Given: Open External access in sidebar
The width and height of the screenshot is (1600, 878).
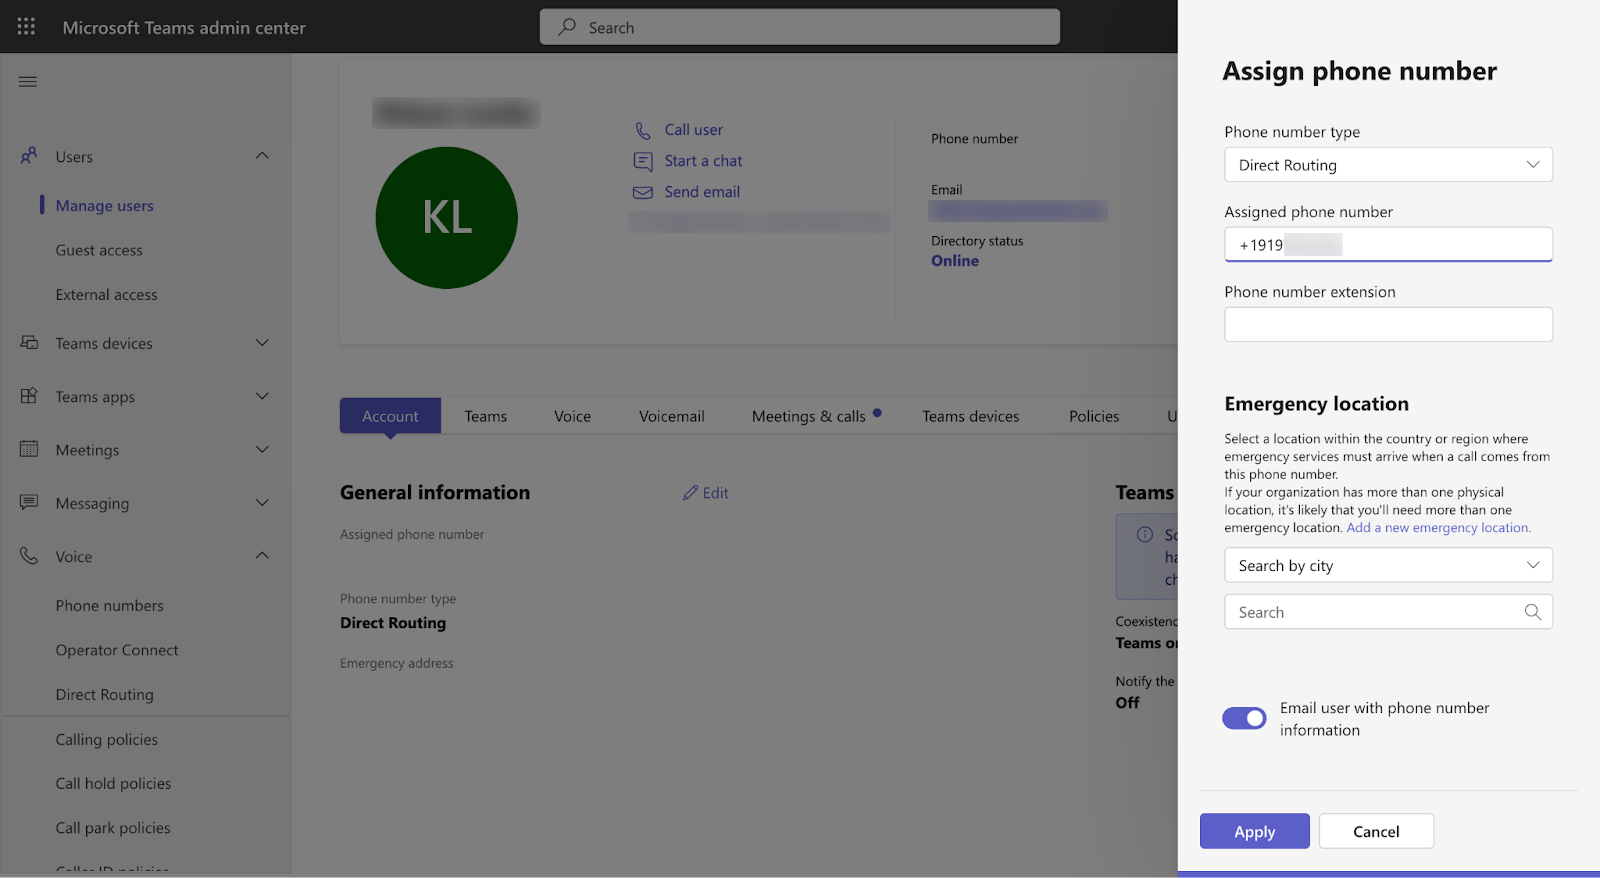Looking at the screenshot, I should [107, 295].
